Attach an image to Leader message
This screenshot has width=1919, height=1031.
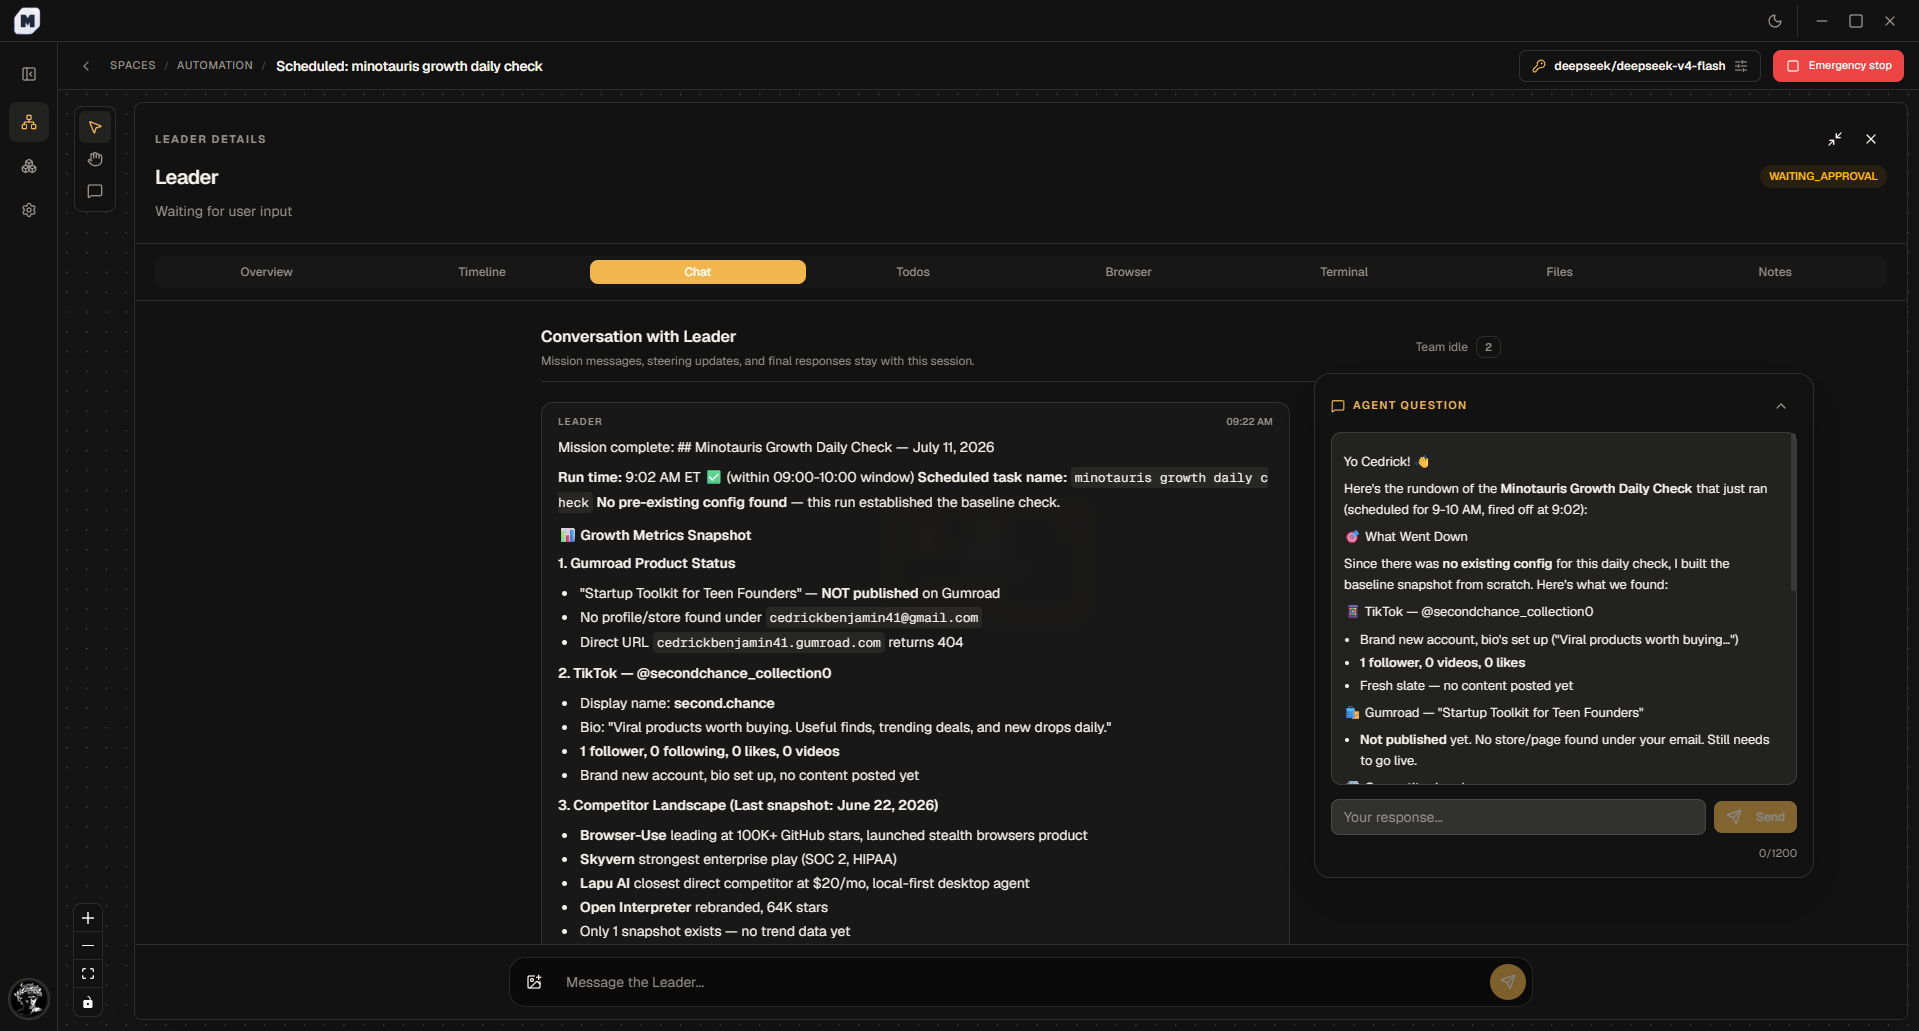[535, 982]
